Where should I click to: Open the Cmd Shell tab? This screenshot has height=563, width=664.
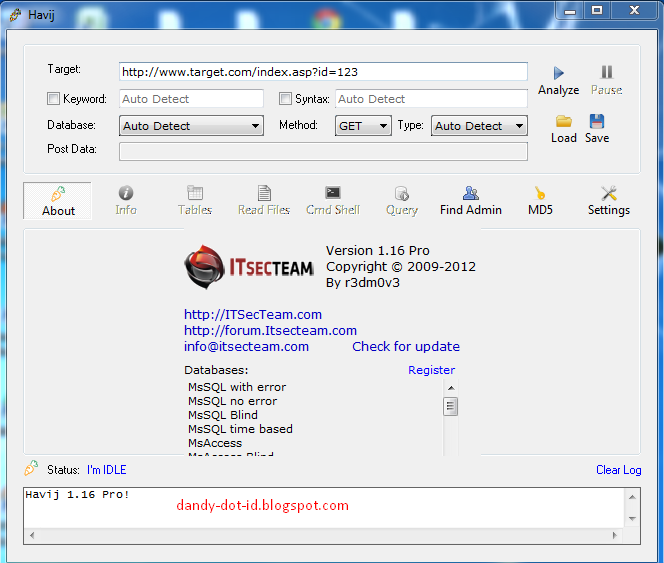pyautogui.click(x=333, y=201)
